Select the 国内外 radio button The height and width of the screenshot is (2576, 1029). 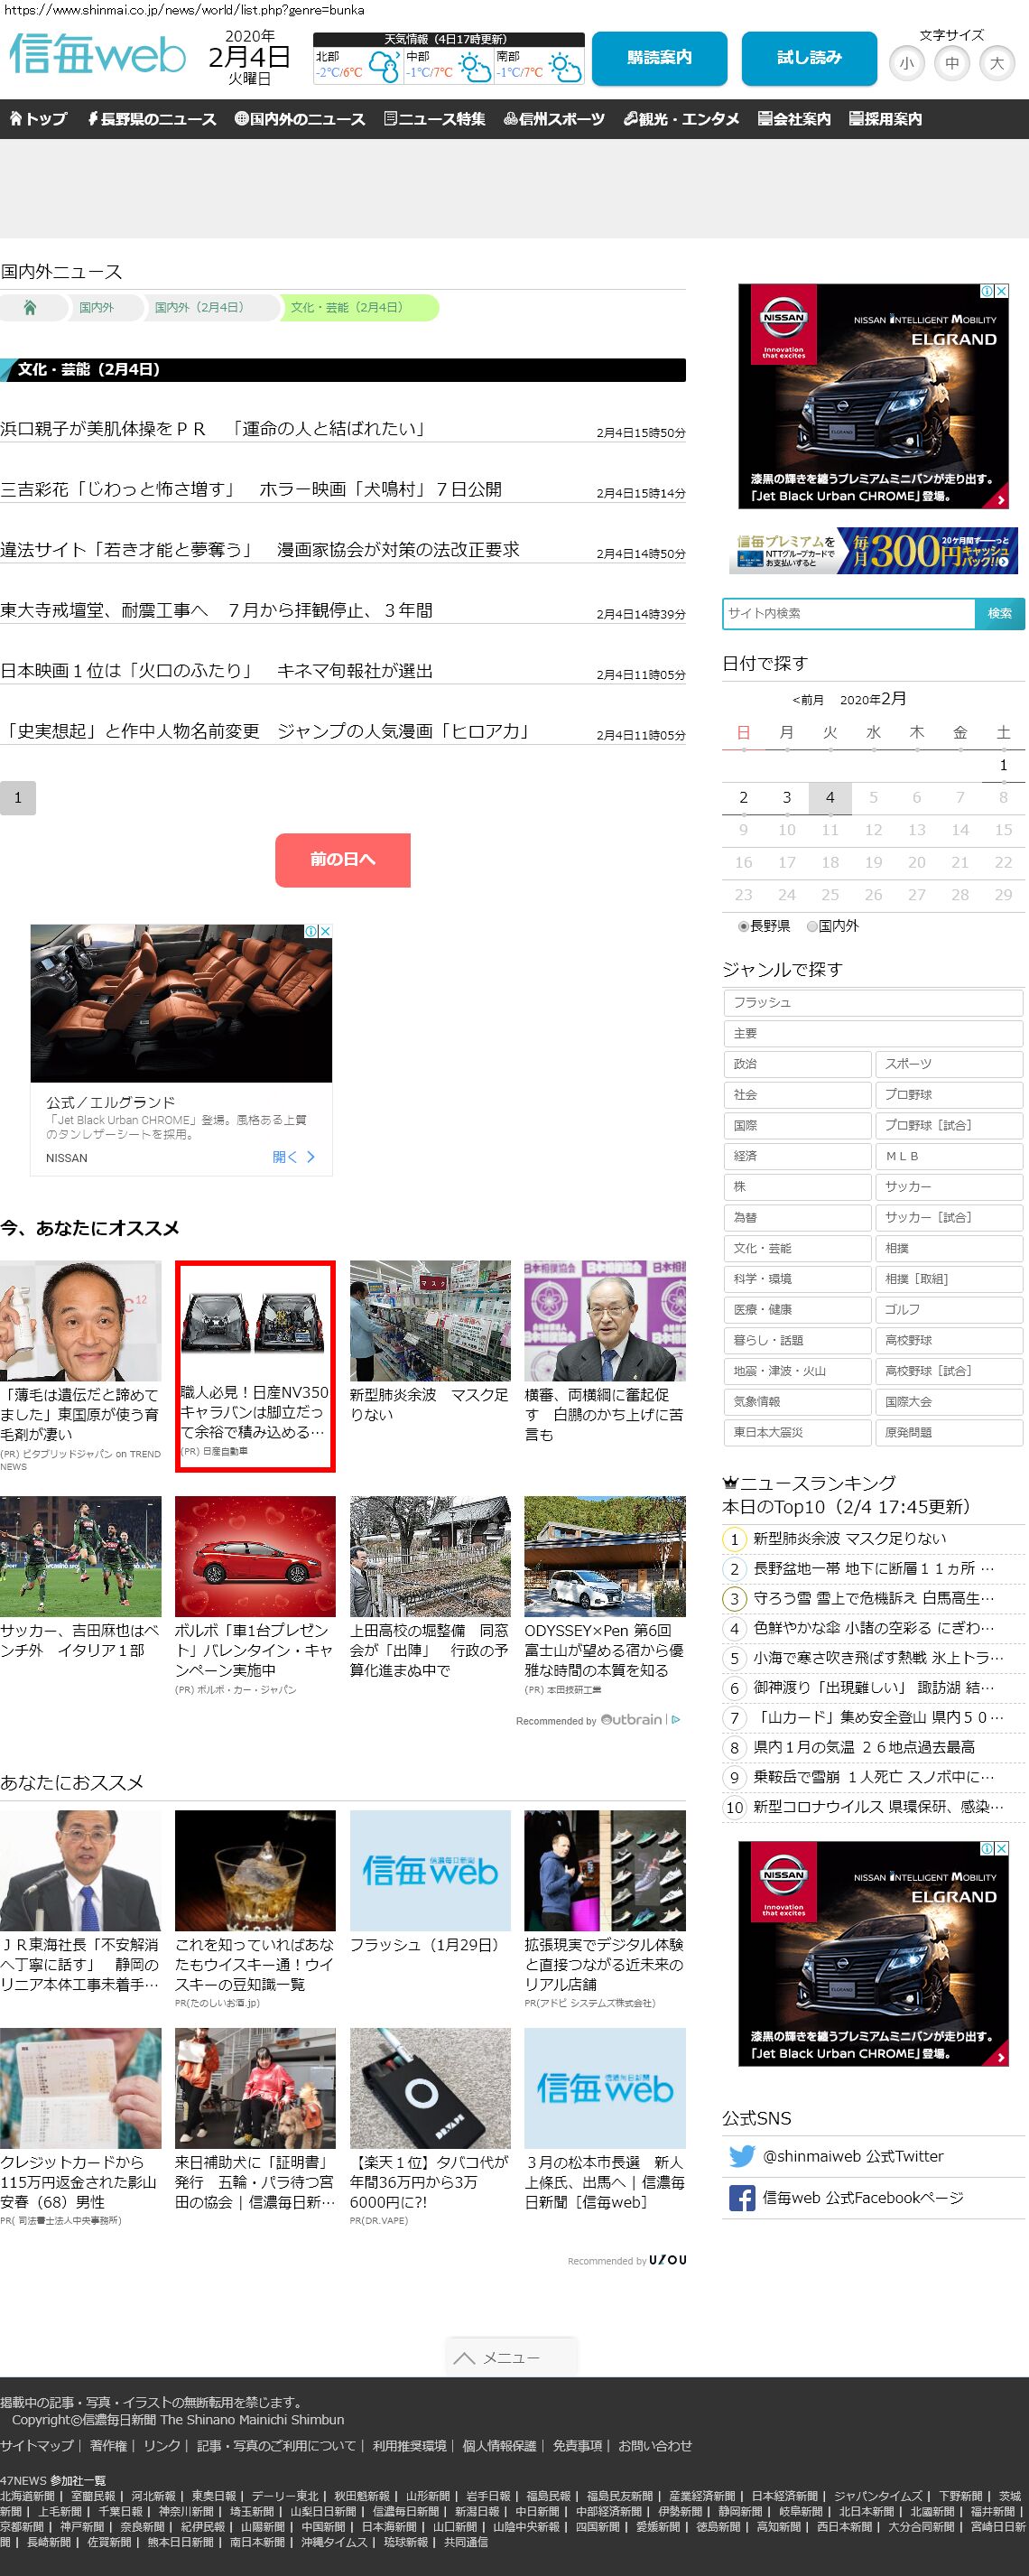tap(812, 926)
